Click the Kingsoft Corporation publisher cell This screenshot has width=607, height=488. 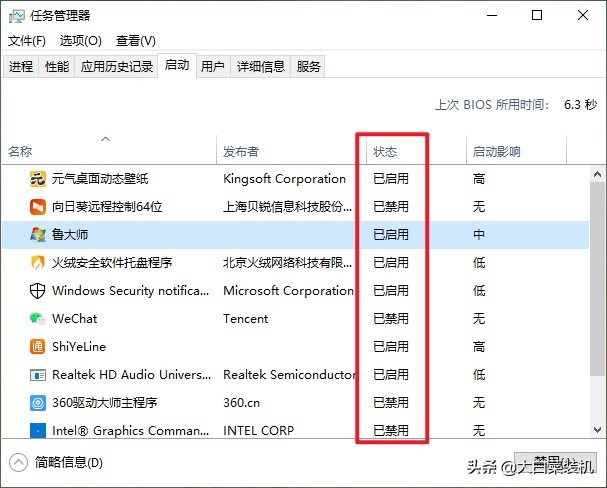click(x=285, y=179)
